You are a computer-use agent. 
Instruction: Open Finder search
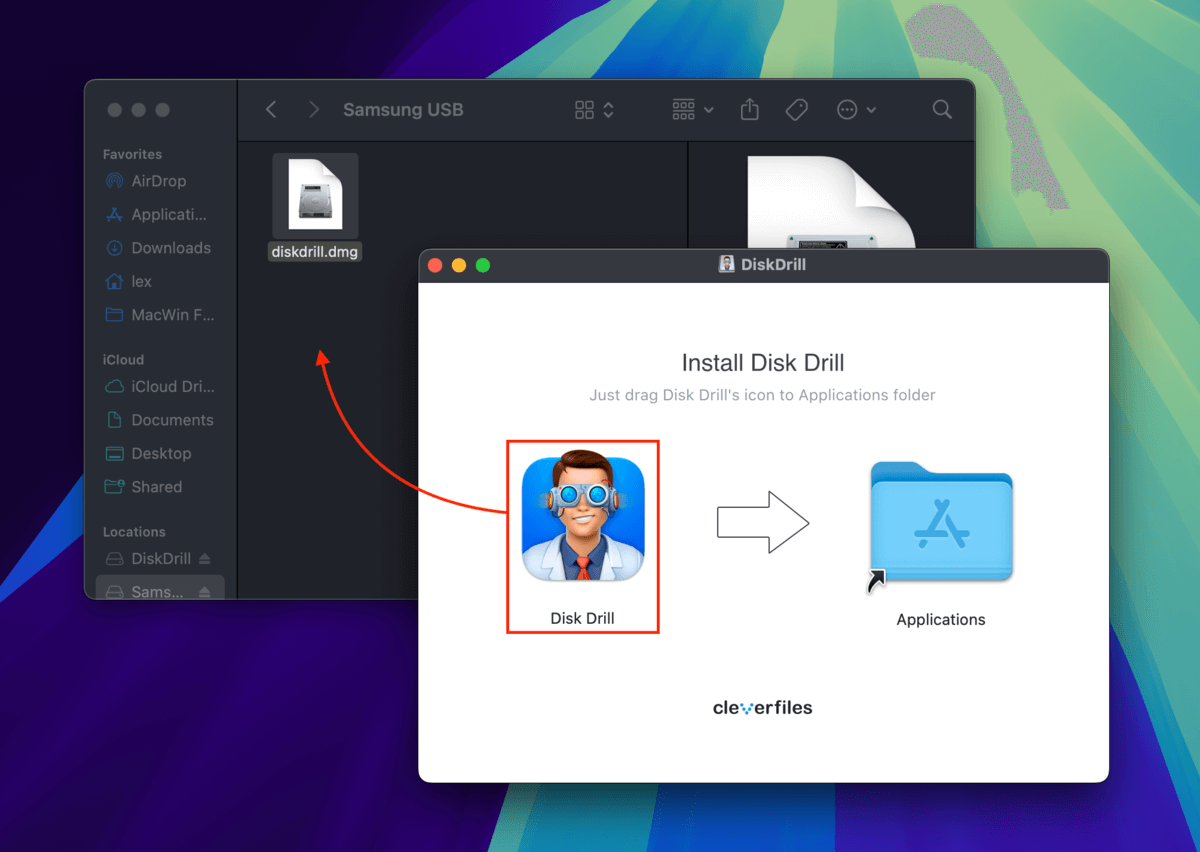coord(942,110)
